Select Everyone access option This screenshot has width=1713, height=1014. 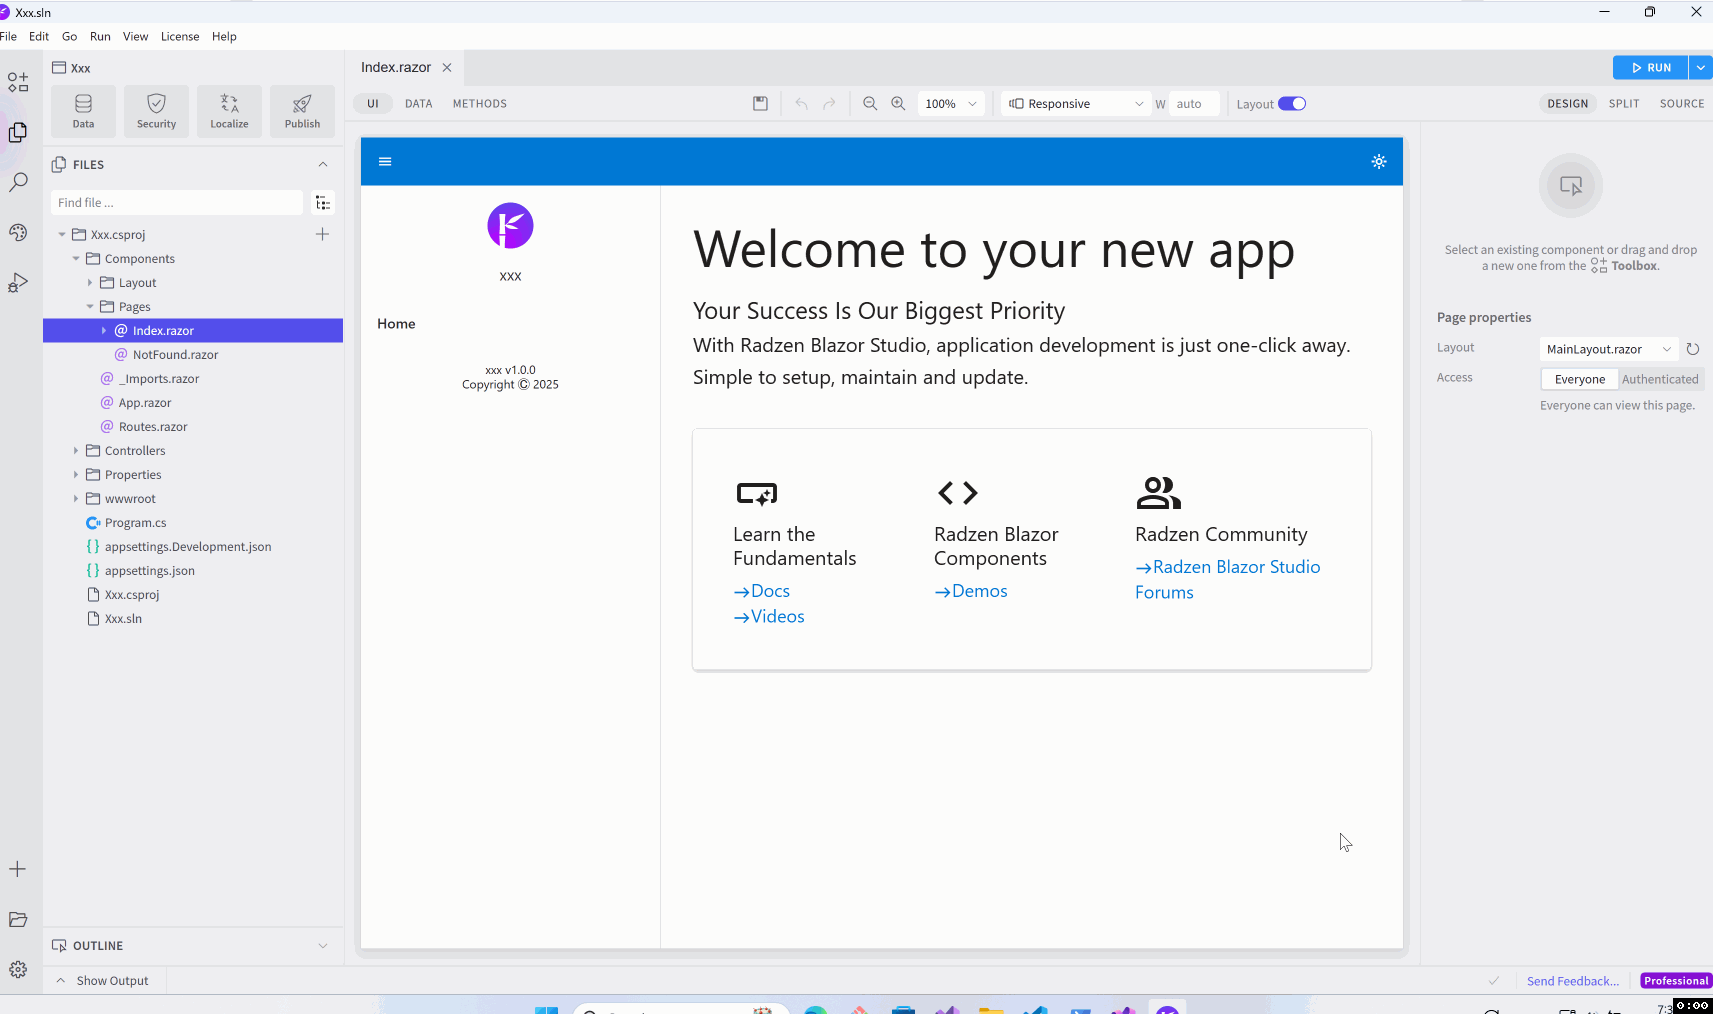[x=1579, y=379]
